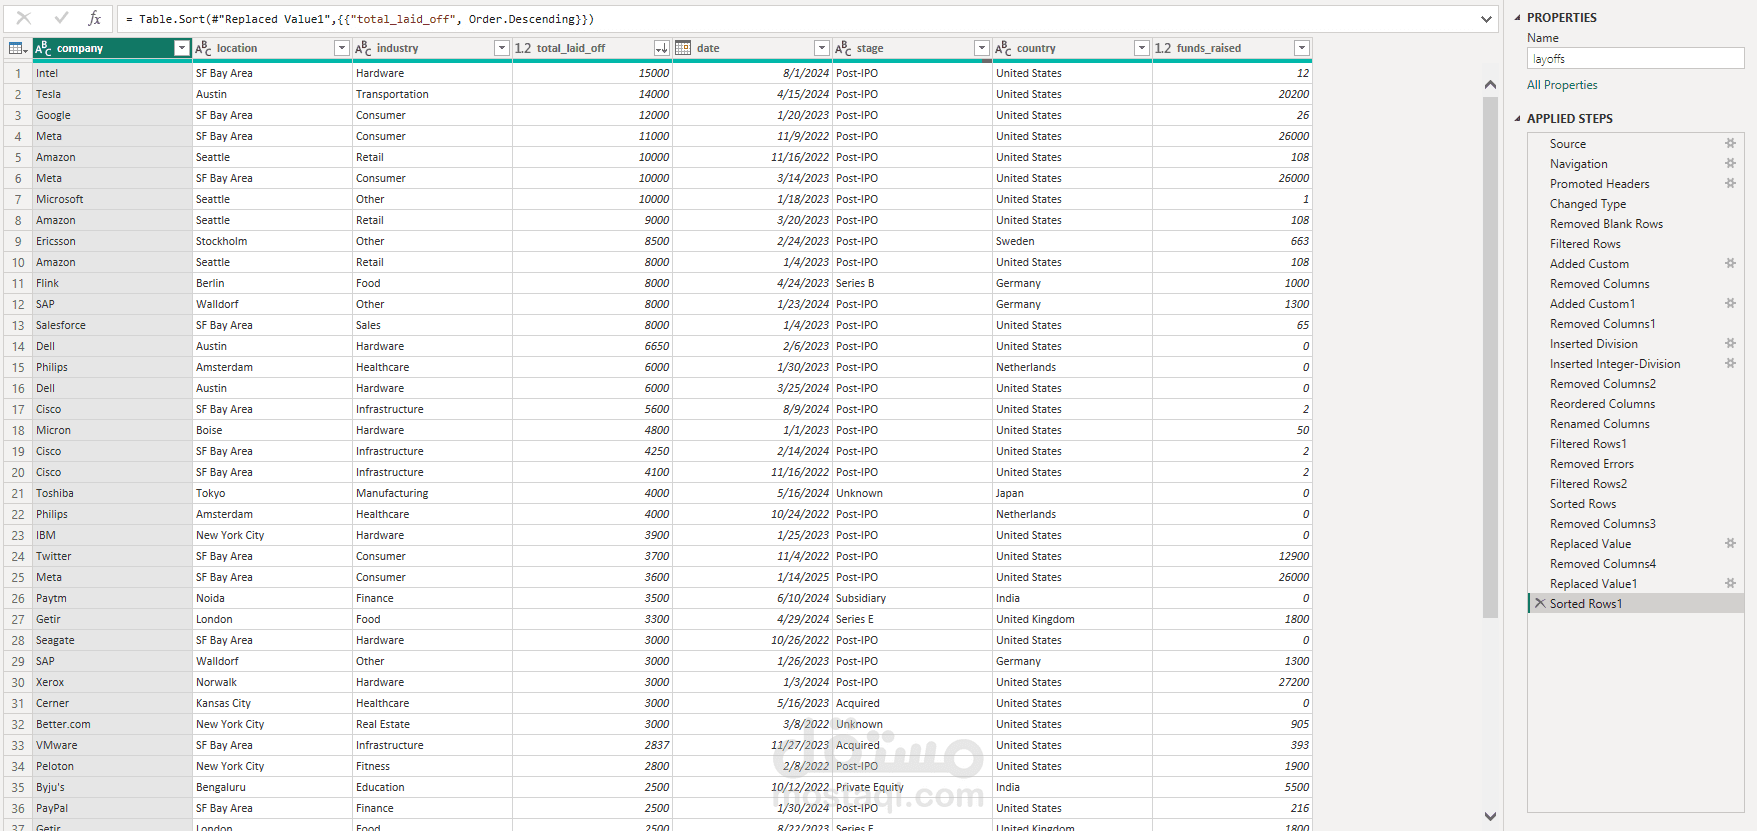Click the grid scrollbar down arrow

pyautogui.click(x=1490, y=816)
